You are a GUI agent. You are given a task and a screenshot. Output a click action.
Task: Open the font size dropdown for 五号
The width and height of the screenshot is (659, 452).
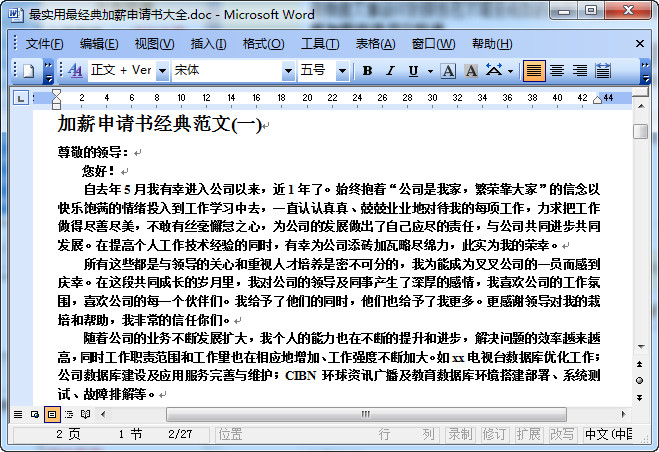[x=343, y=71]
